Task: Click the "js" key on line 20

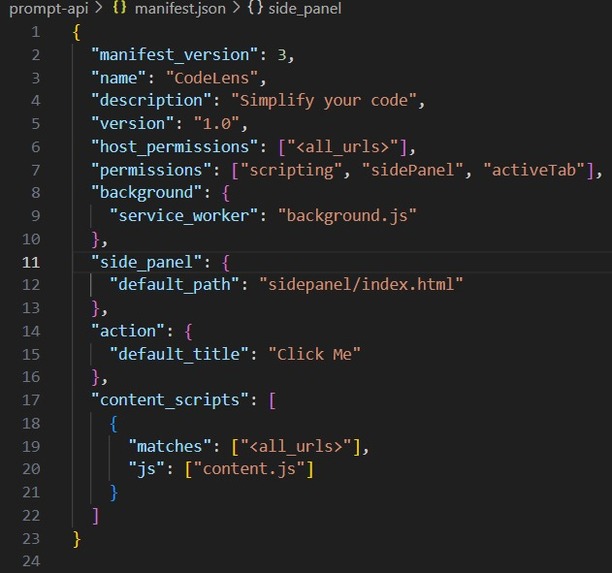Action: (146, 469)
